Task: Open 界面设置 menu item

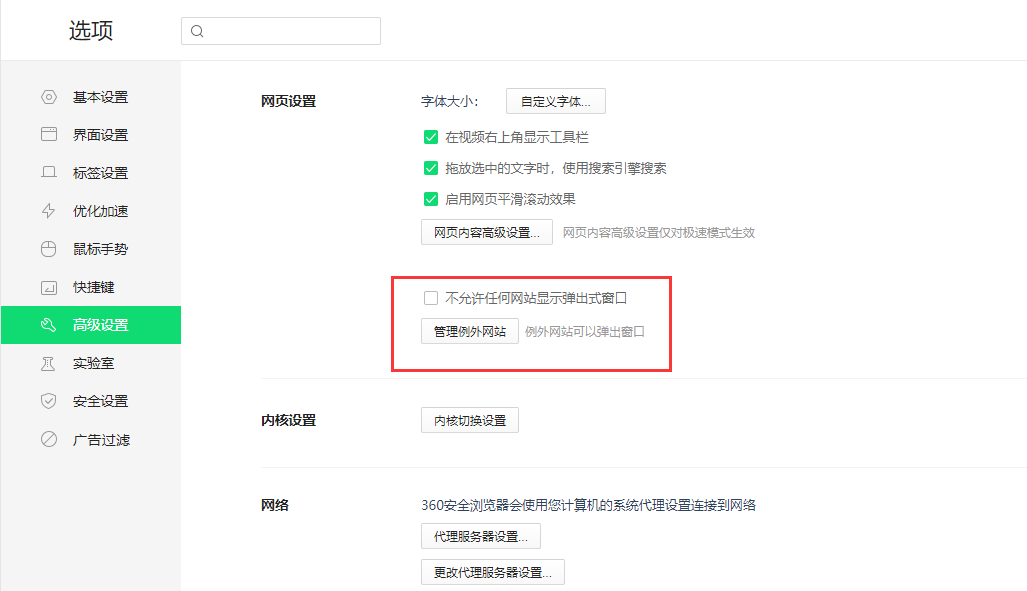Action: coord(91,134)
